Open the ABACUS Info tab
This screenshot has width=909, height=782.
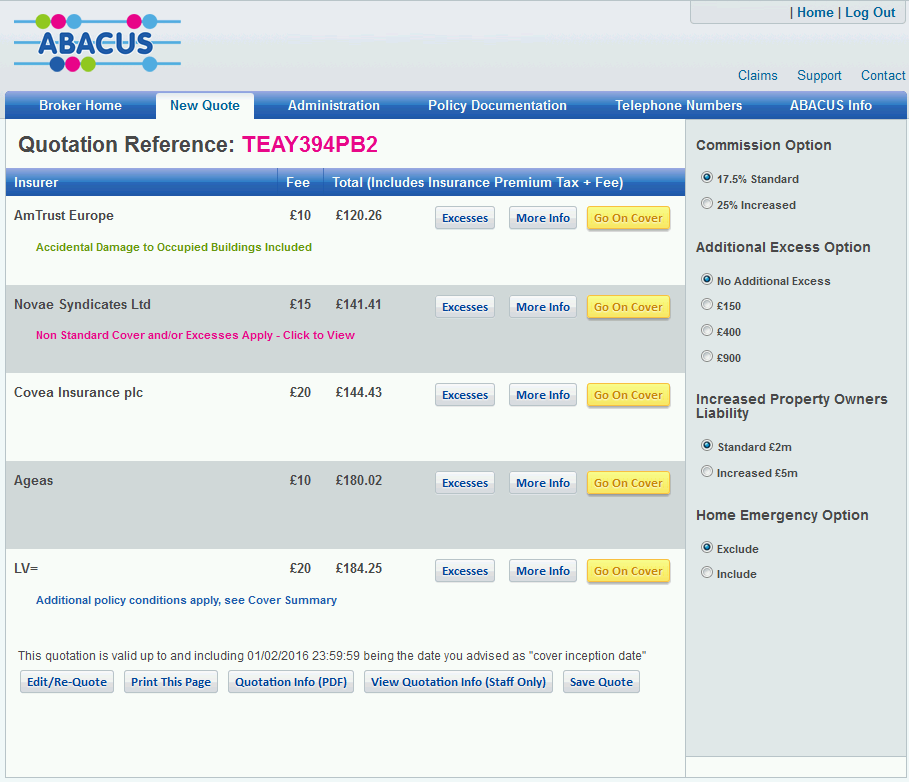[x=831, y=106]
